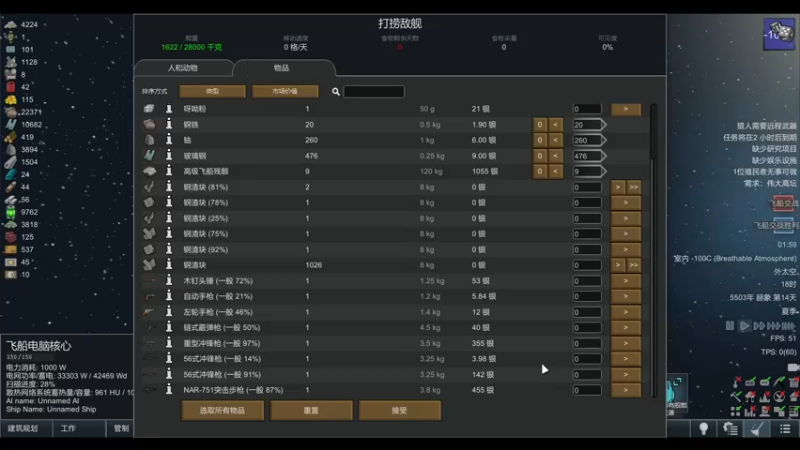Screen dimensions: 800x450
Task: Switch to the 人和动物 tab
Action: click(183, 68)
